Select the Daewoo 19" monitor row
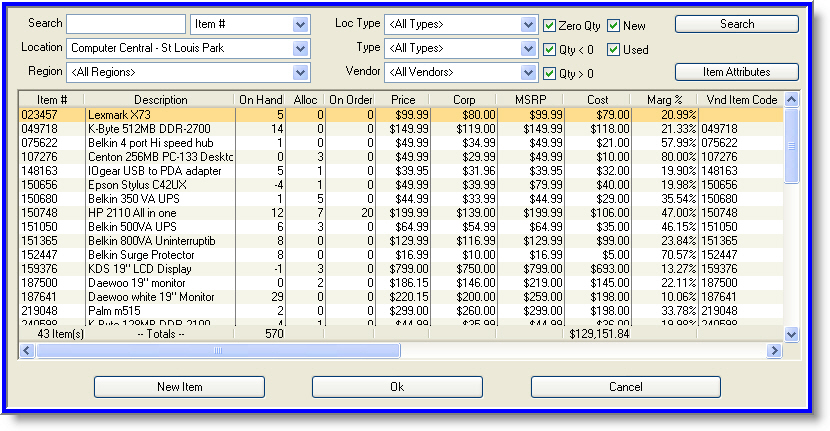Viewport: 830px width, 431px height. tap(401, 283)
